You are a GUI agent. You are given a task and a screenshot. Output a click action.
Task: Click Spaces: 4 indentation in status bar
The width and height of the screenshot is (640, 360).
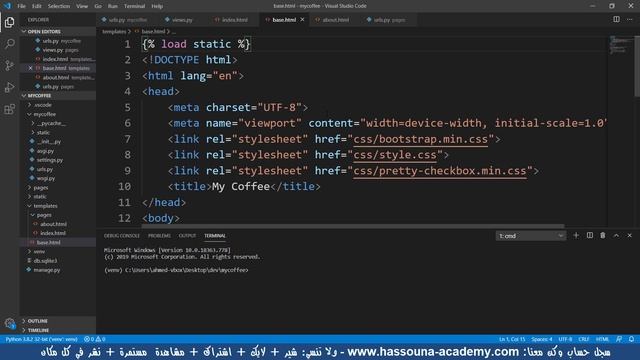tap(542, 339)
